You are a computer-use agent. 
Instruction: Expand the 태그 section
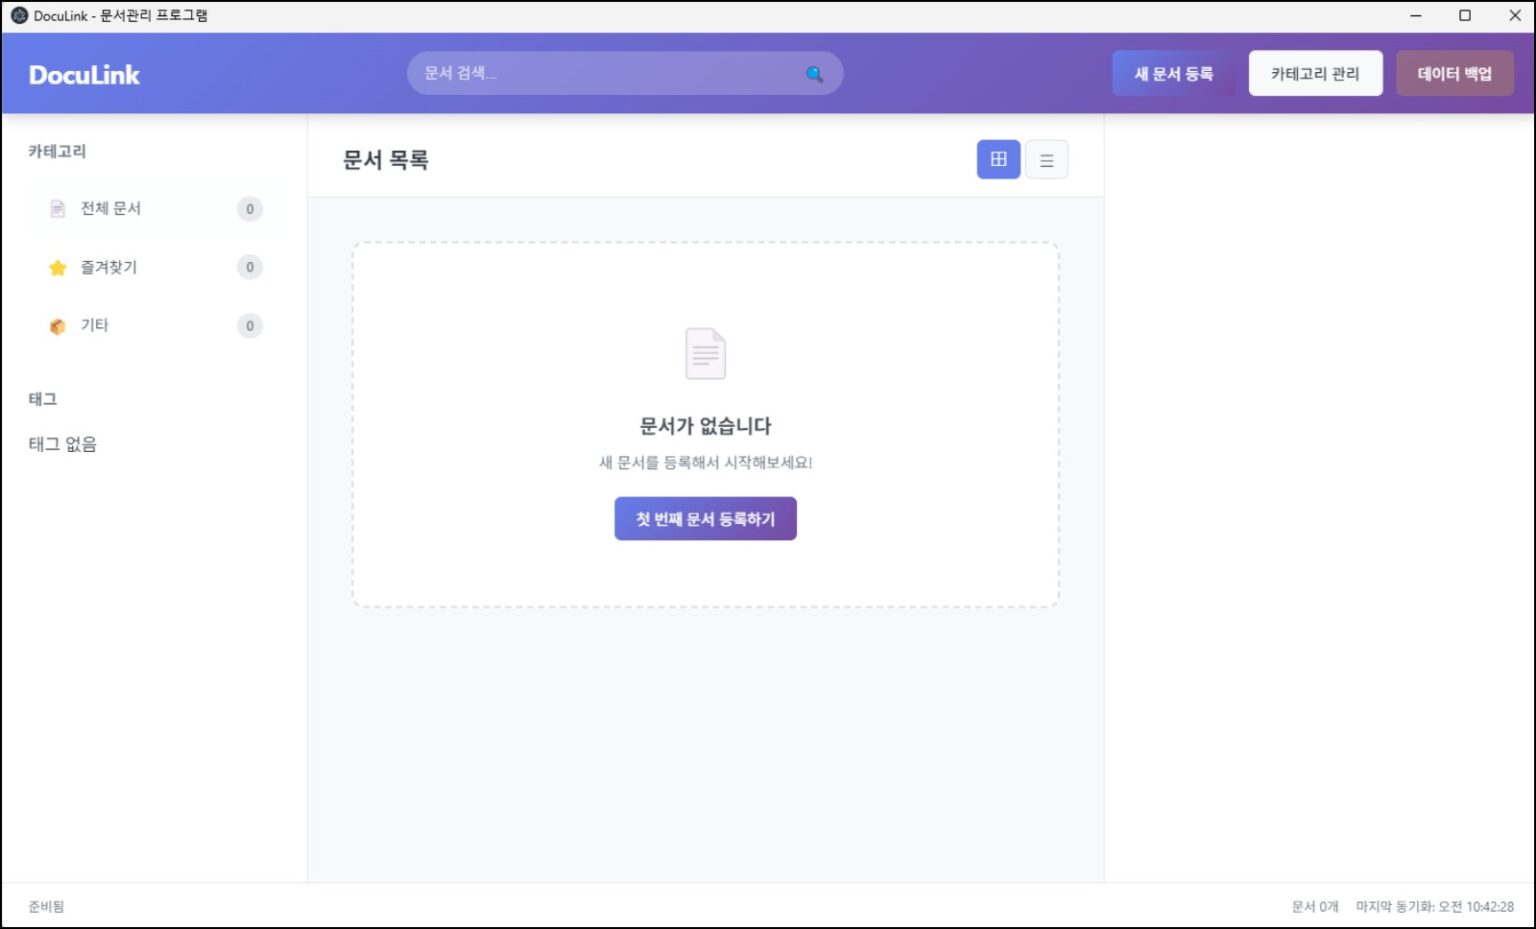[x=41, y=398]
